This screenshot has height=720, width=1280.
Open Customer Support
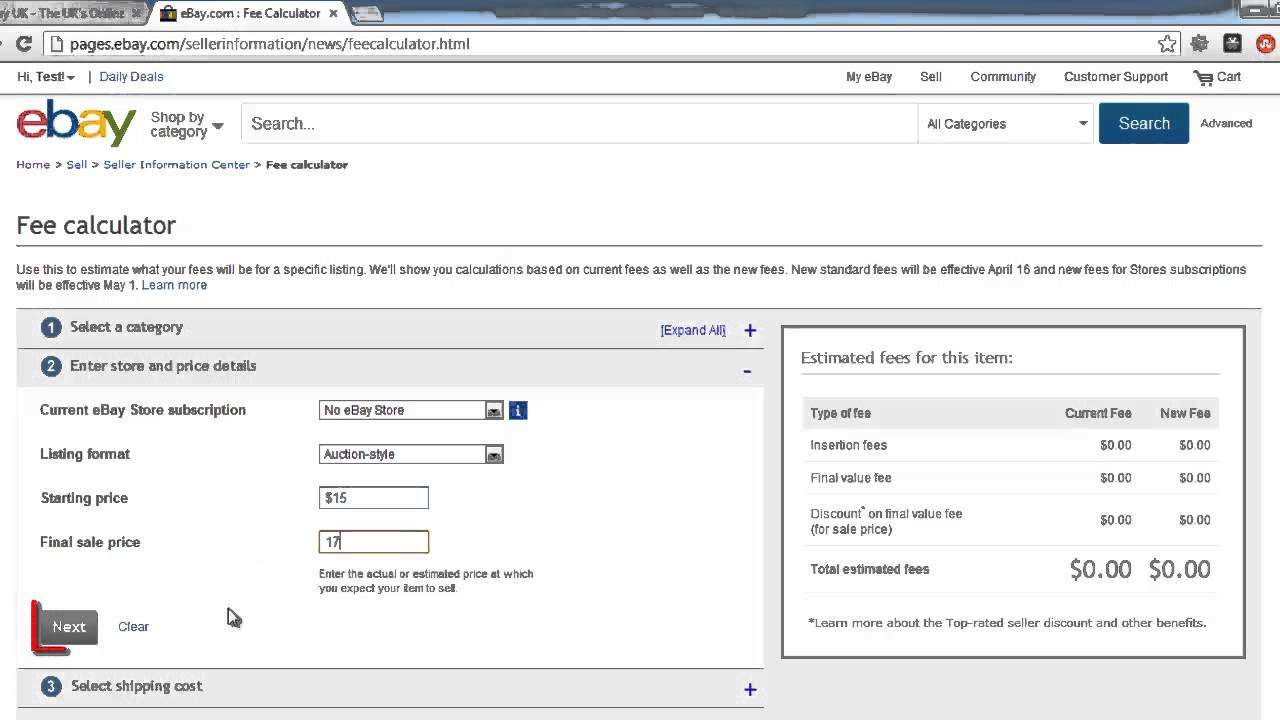tap(1116, 77)
